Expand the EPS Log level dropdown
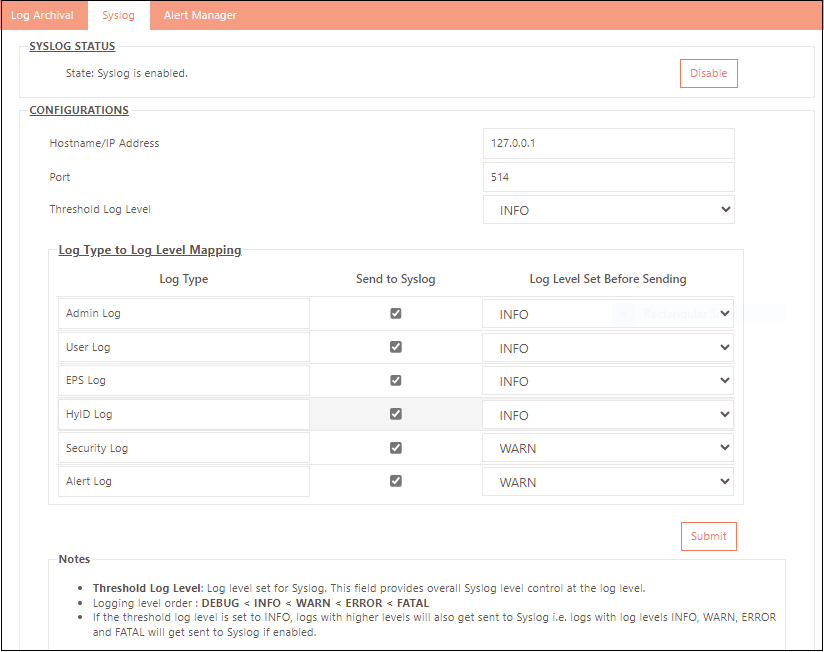 pos(608,381)
